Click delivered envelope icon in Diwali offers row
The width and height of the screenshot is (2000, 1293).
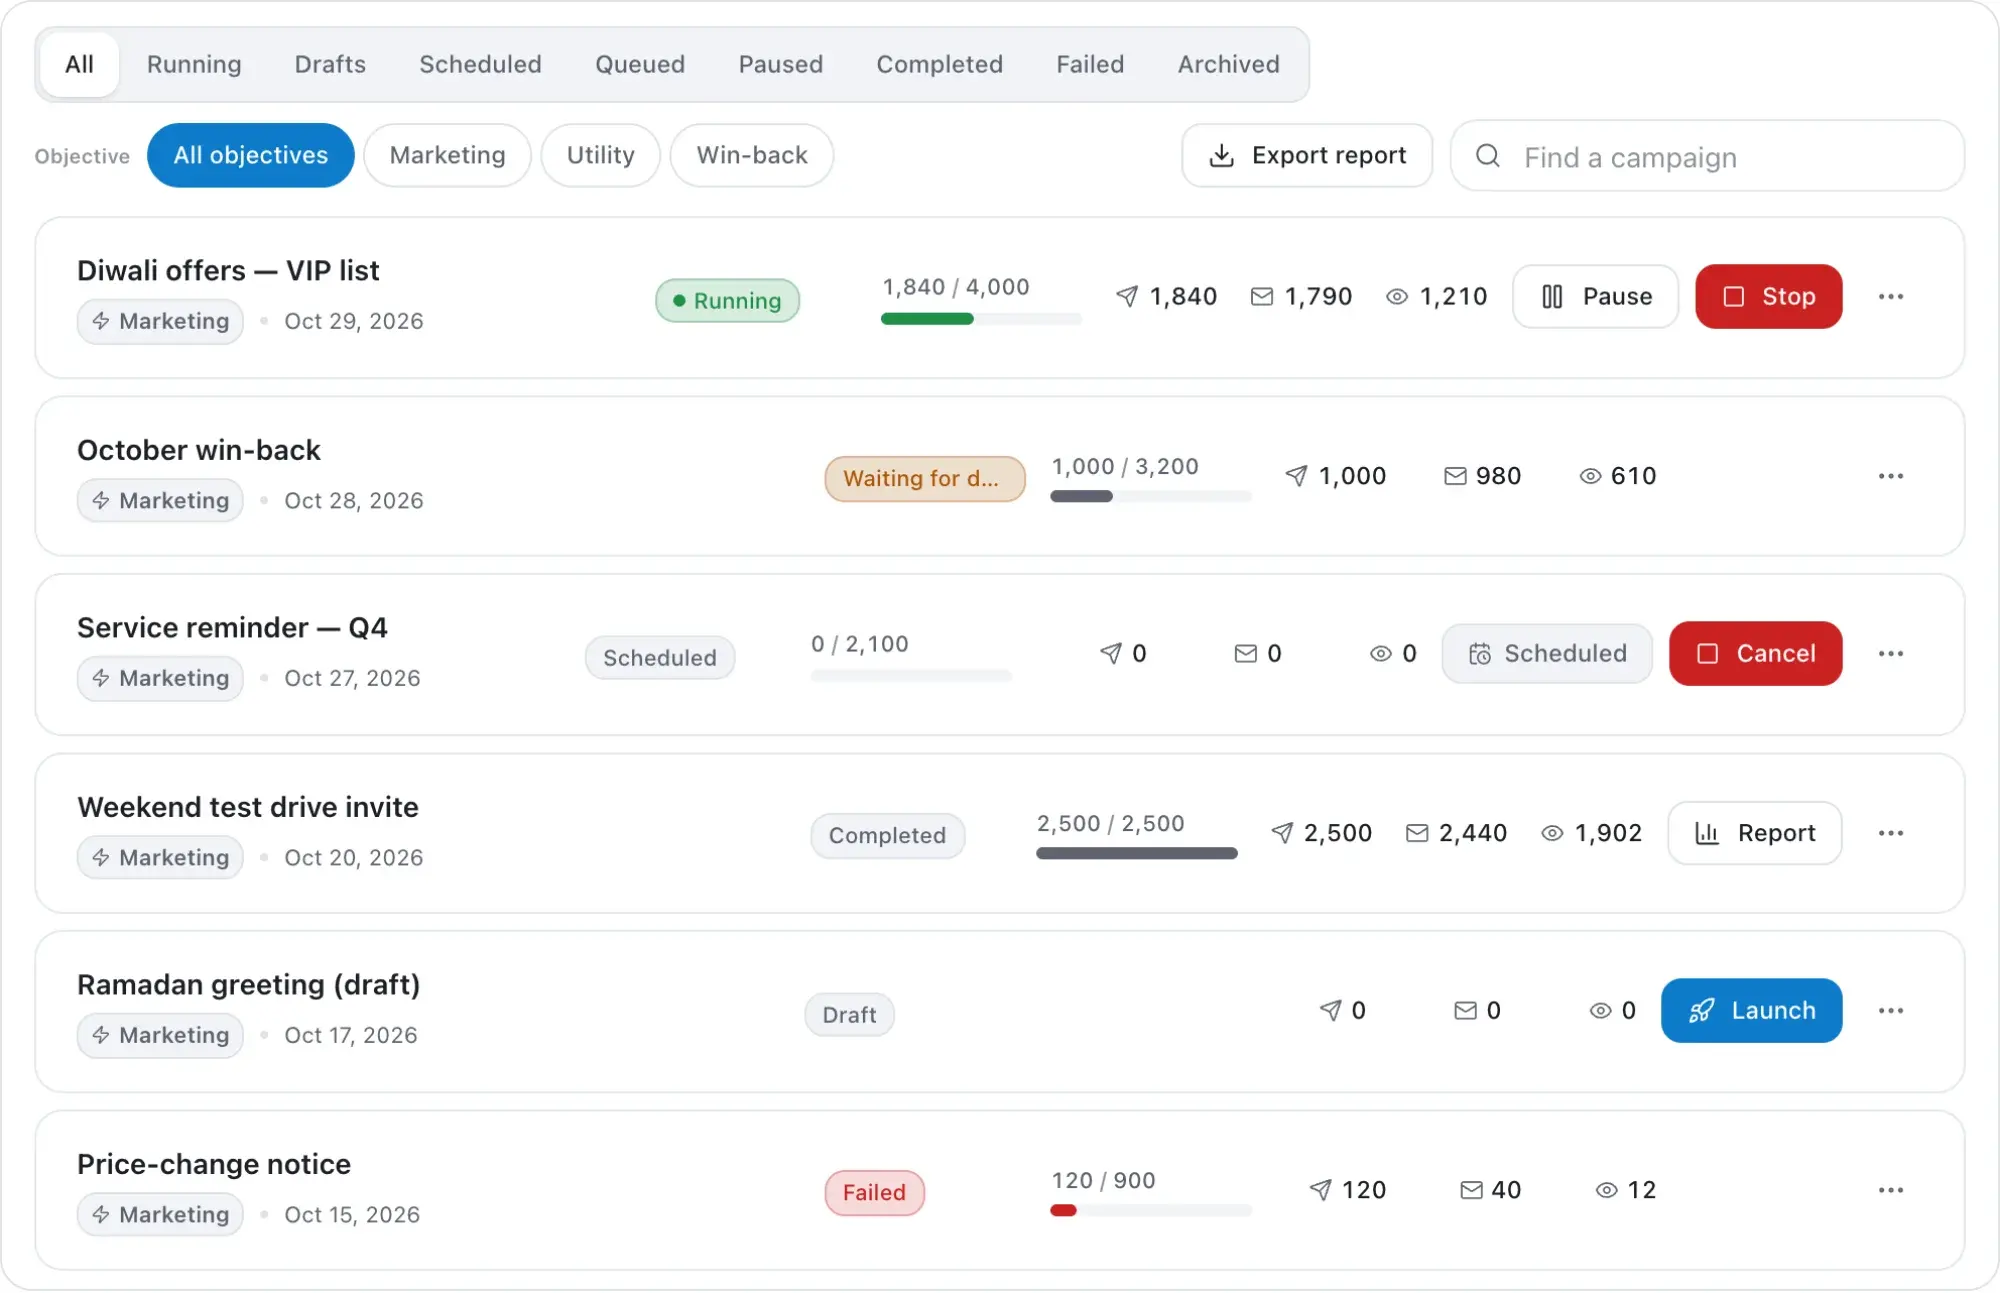(1262, 297)
